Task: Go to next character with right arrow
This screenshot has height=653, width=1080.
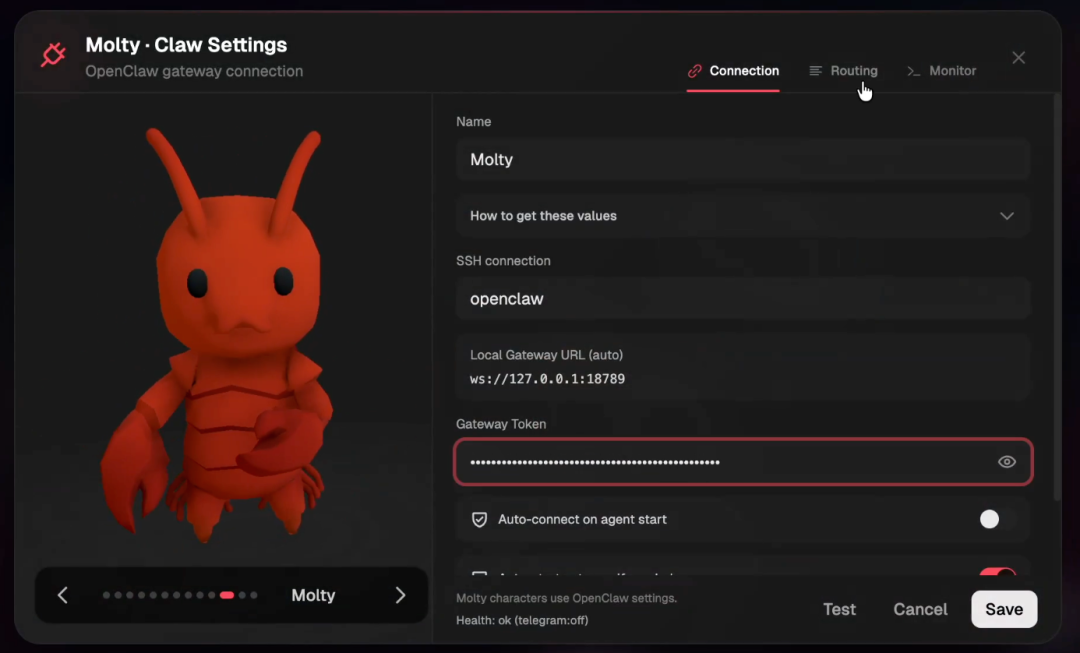Action: pos(400,596)
